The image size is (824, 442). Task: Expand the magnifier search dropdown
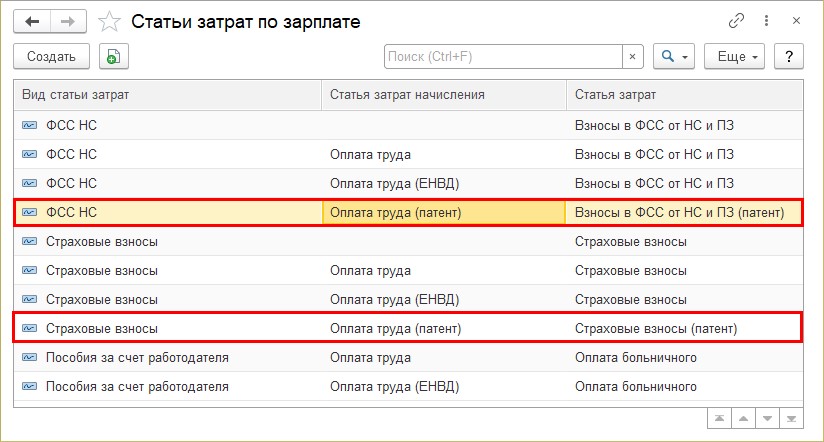tap(674, 56)
